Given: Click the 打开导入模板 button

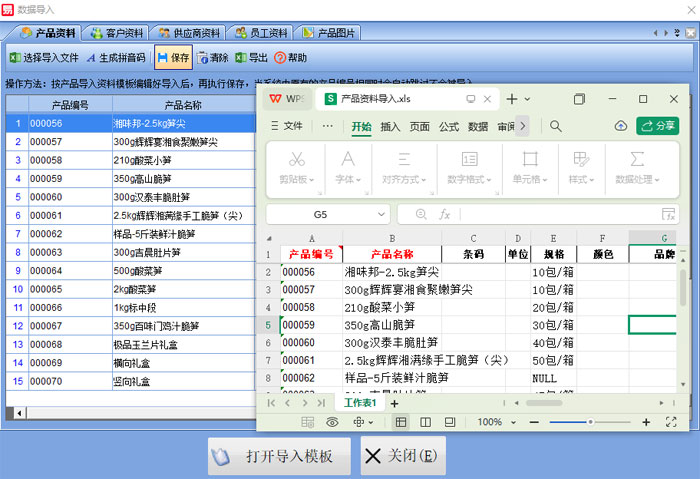Looking at the screenshot, I should [280, 456].
